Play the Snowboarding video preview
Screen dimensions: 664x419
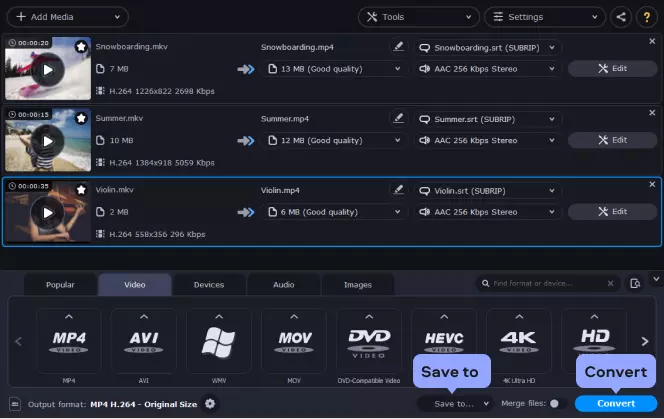tap(48, 70)
